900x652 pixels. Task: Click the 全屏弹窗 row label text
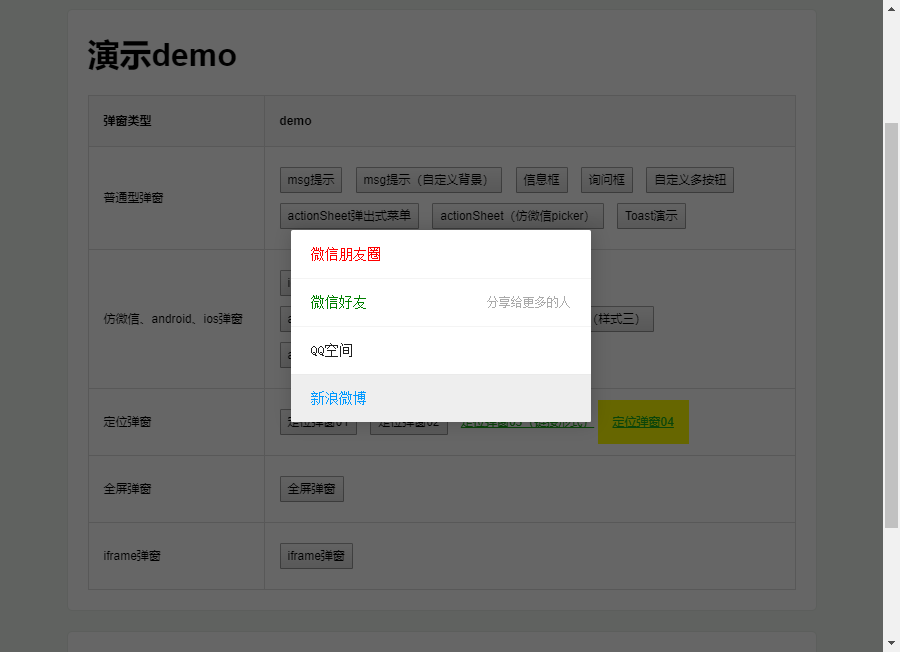(x=127, y=489)
